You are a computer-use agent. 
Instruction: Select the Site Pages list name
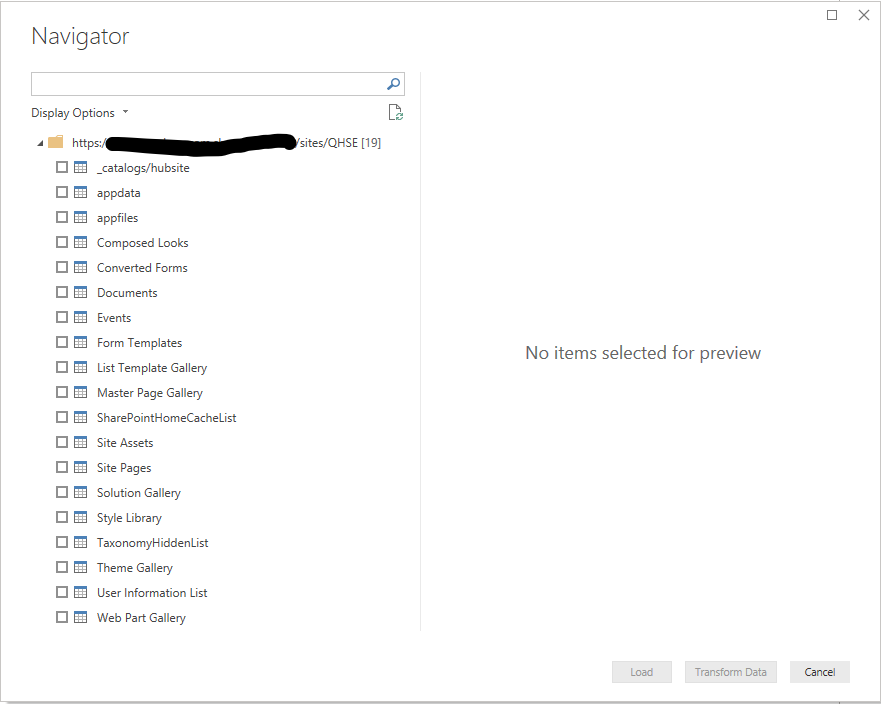pos(124,467)
